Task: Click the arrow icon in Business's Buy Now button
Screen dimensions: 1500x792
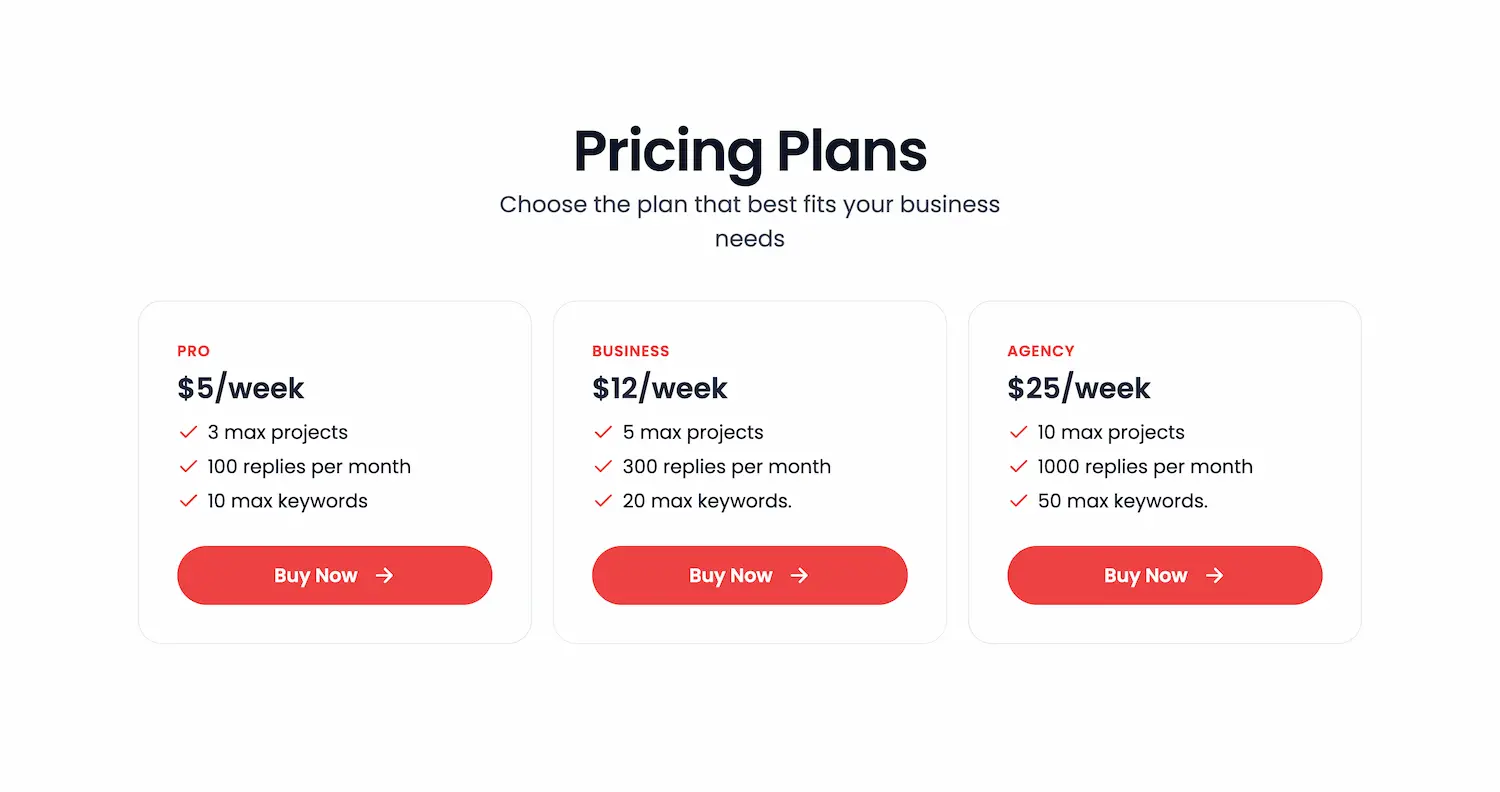Action: [799, 575]
